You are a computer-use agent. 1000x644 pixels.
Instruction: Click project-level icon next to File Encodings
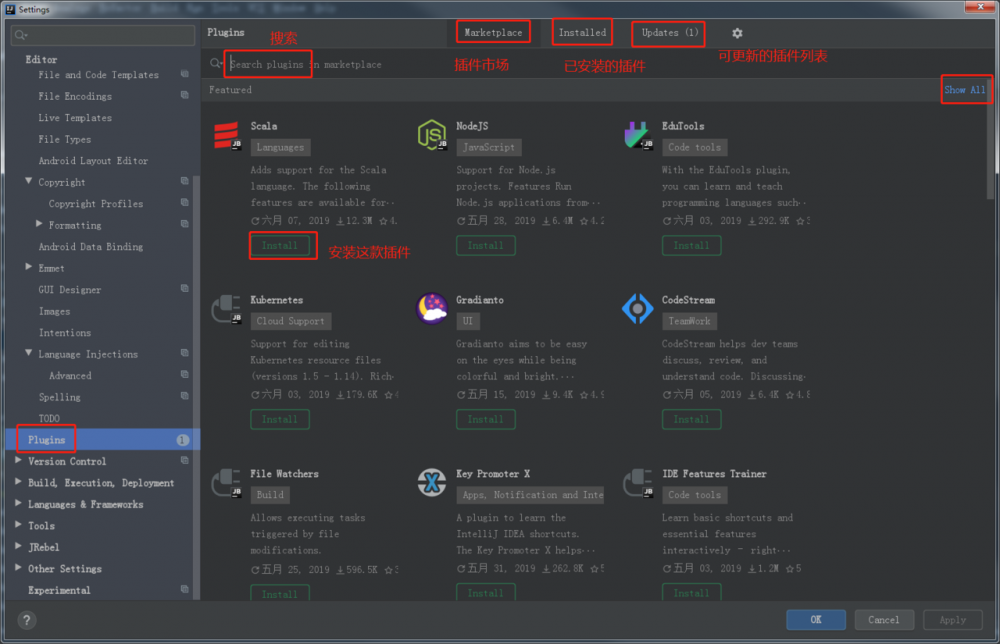tap(184, 96)
